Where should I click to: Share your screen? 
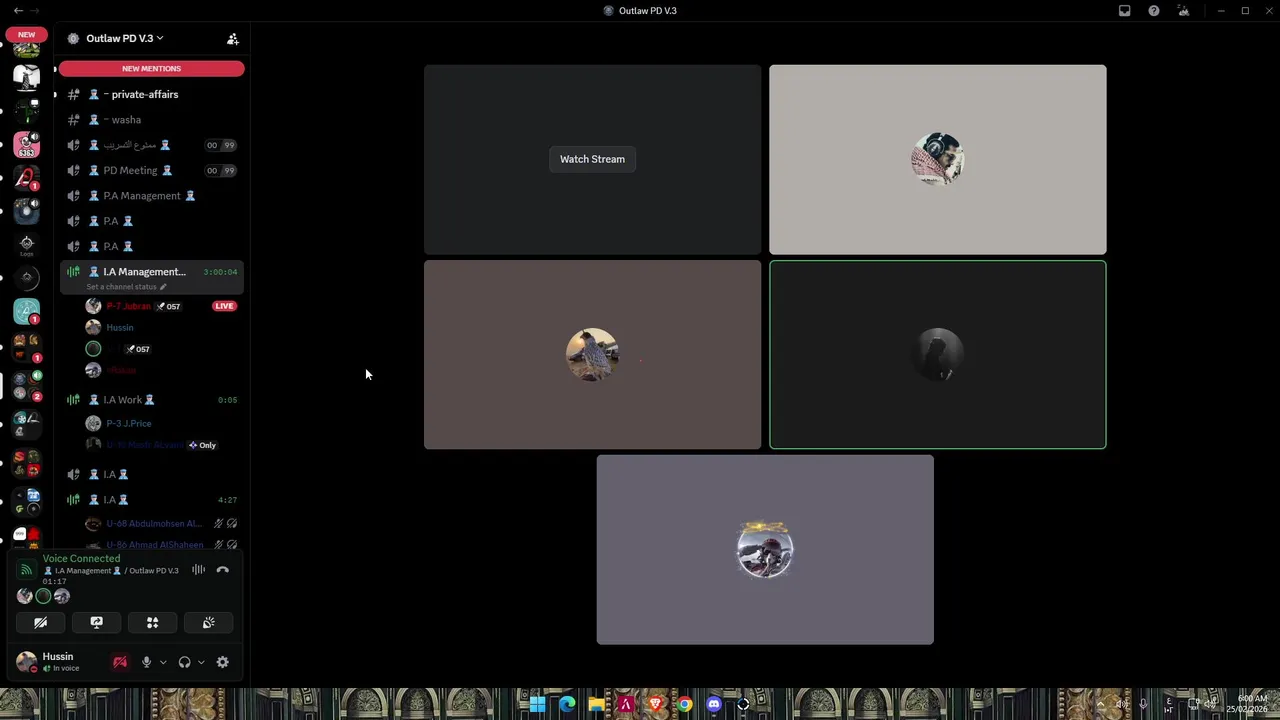point(97,622)
